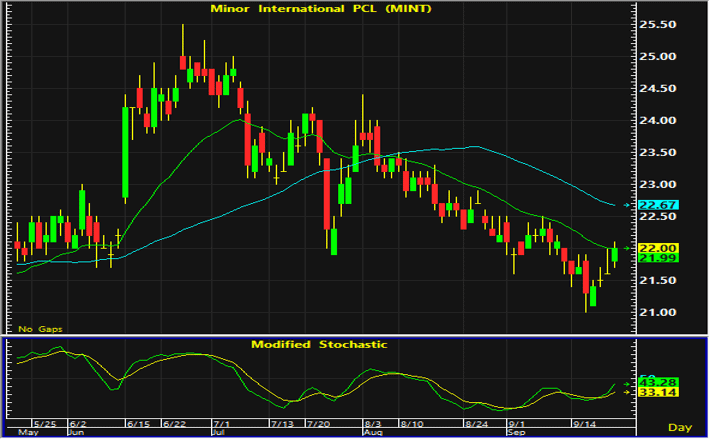The width and height of the screenshot is (710, 439).
Task: Select the cyan 22.67 moving average value
Action: [x=657, y=205]
